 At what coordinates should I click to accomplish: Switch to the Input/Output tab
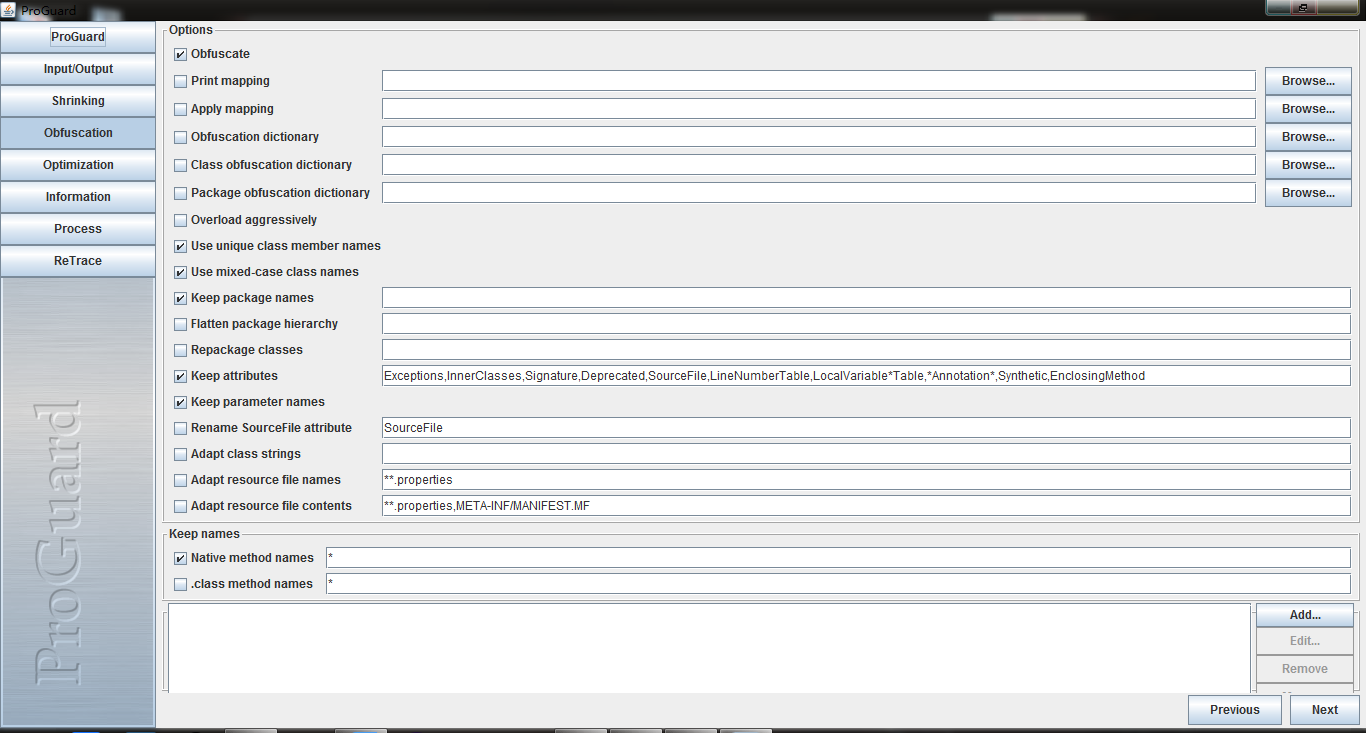coord(78,69)
